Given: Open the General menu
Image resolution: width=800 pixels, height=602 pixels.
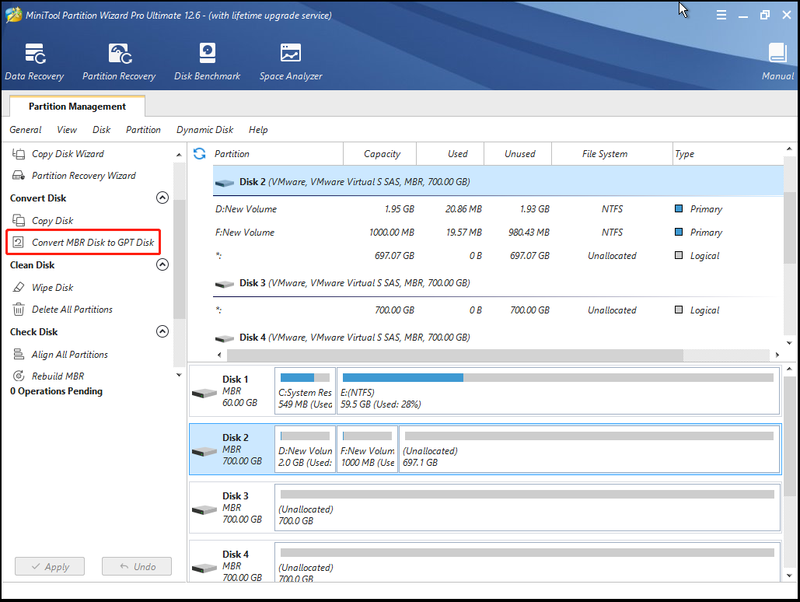Looking at the screenshot, I should coord(26,130).
